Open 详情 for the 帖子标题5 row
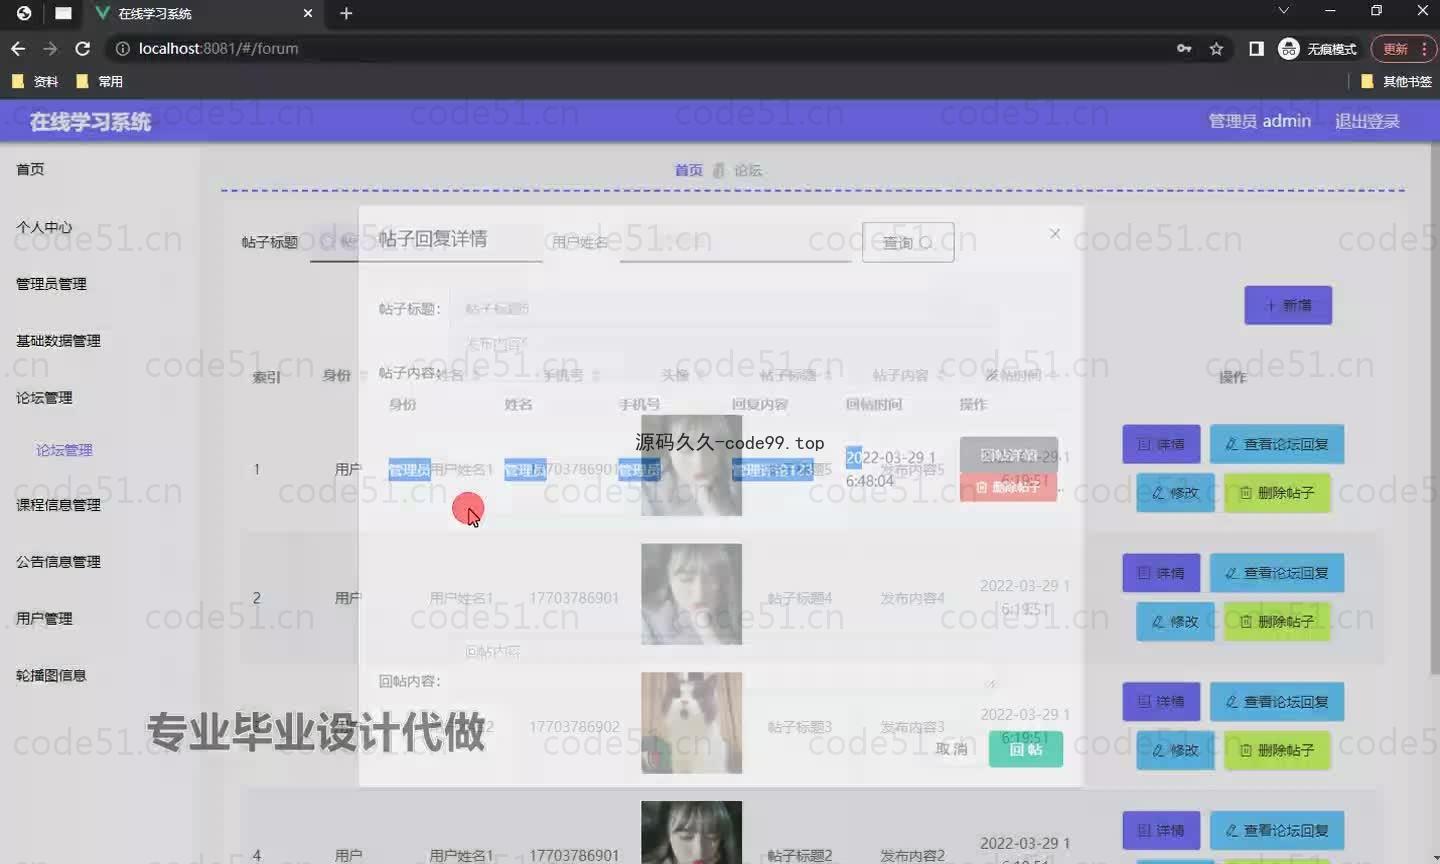 (x=1161, y=444)
